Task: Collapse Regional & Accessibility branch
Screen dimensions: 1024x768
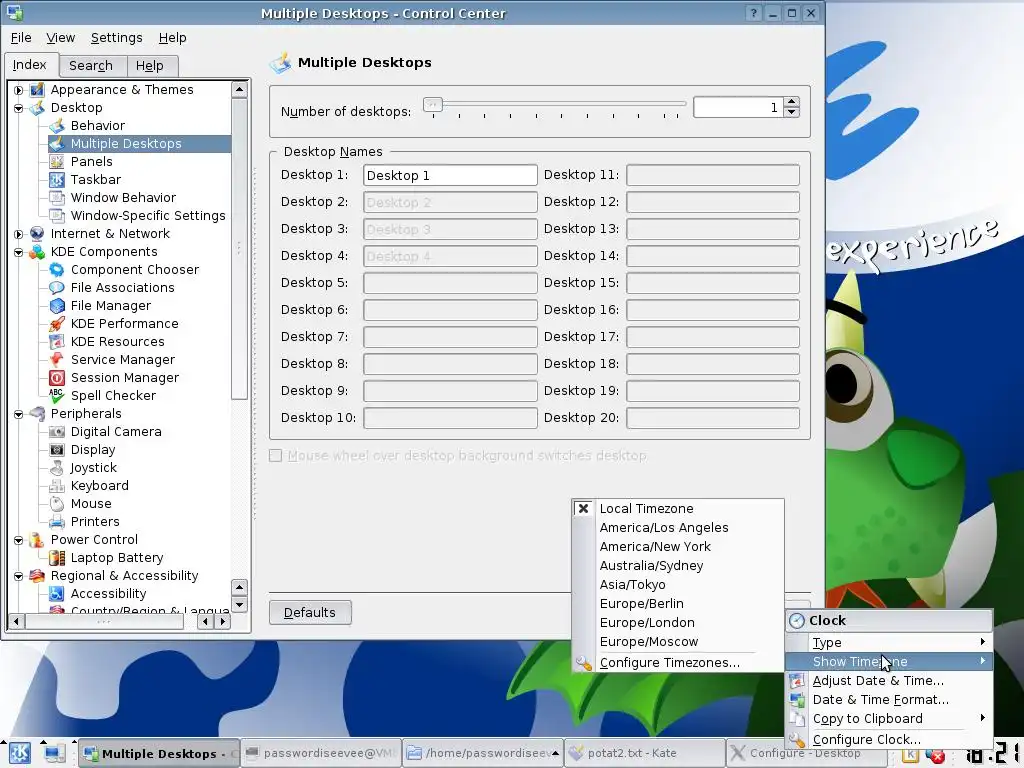Action: click(18, 576)
